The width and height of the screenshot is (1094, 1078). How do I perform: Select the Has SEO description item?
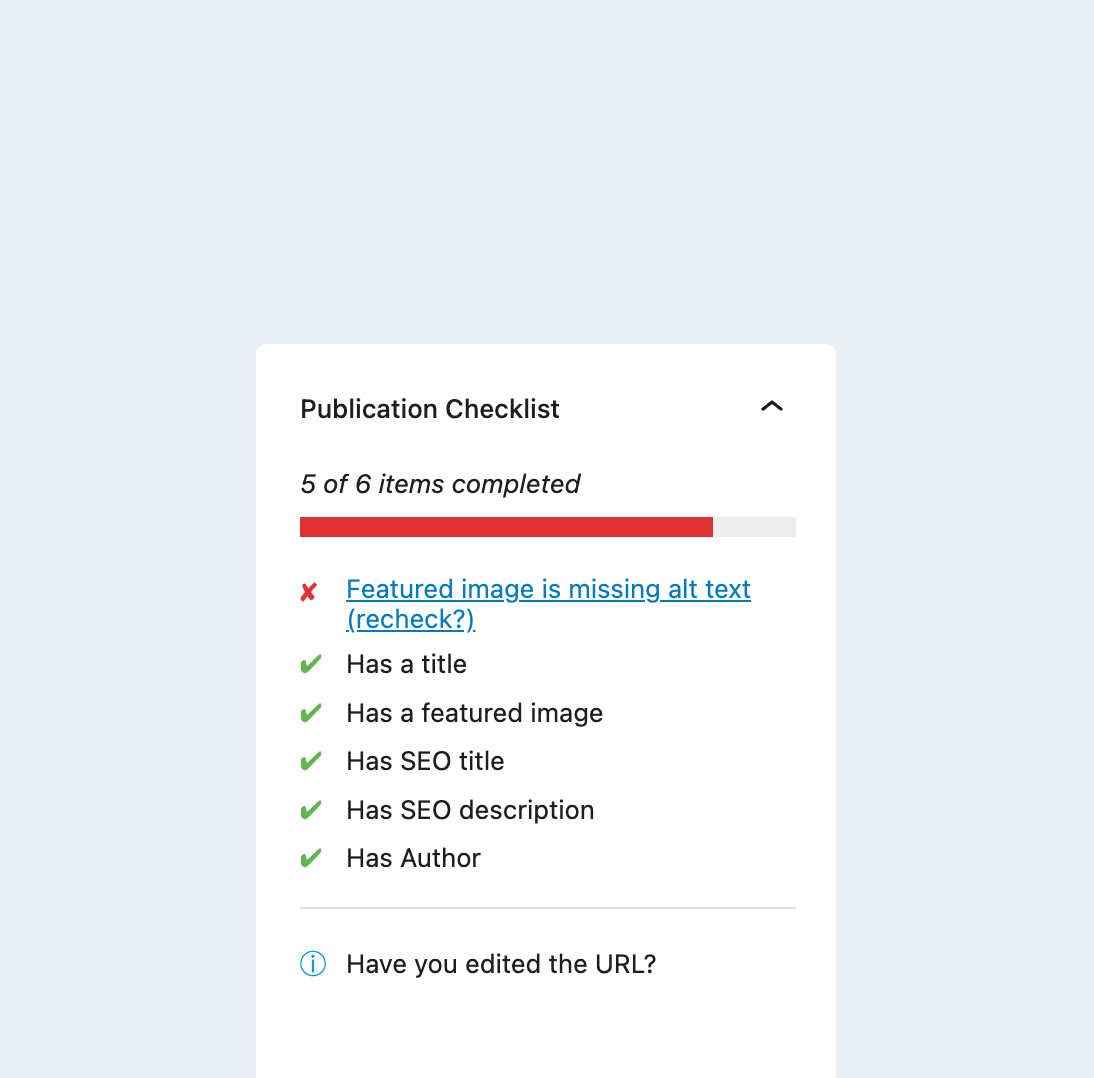point(470,810)
